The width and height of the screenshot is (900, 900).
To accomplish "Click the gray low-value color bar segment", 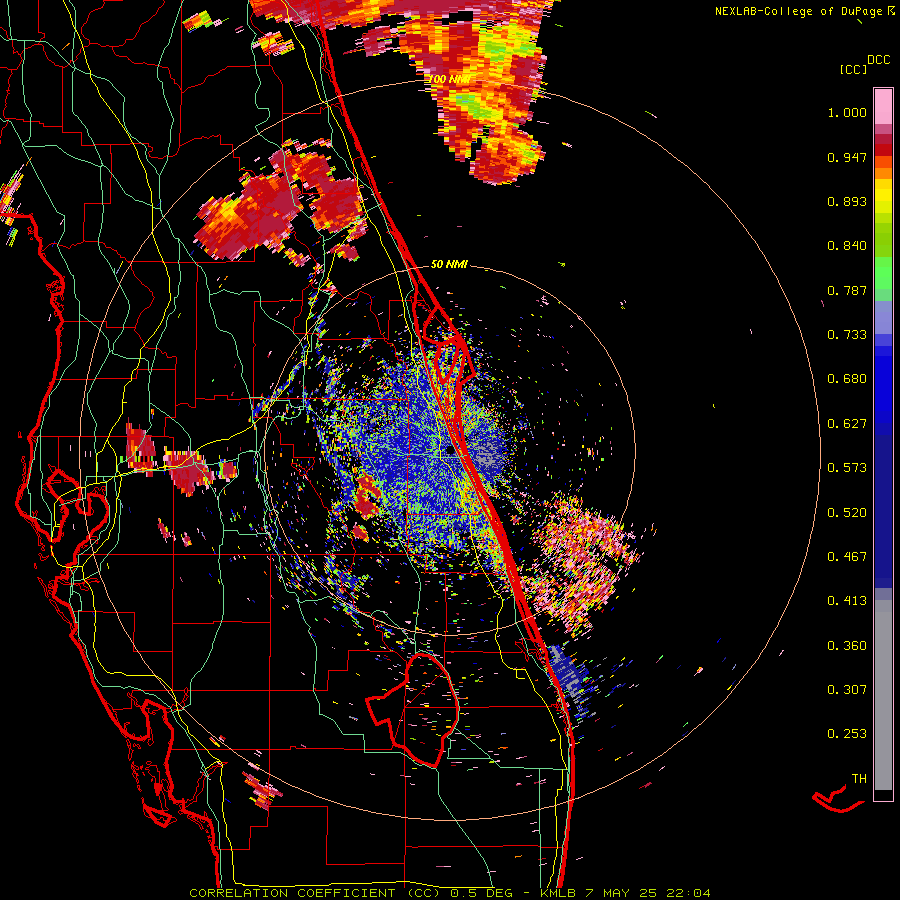I will [x=883, y=695].
